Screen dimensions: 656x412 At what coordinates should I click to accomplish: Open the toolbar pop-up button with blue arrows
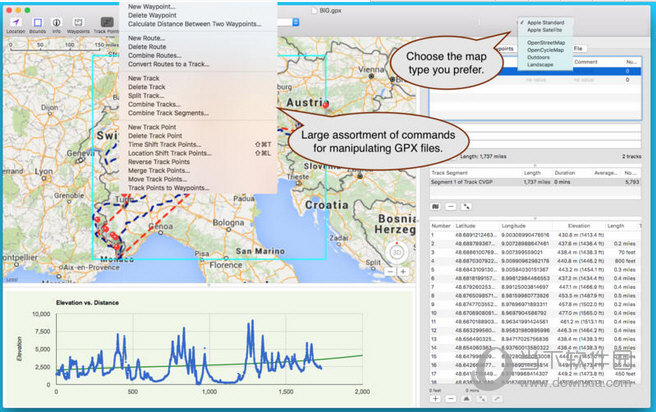pos(296,22)
